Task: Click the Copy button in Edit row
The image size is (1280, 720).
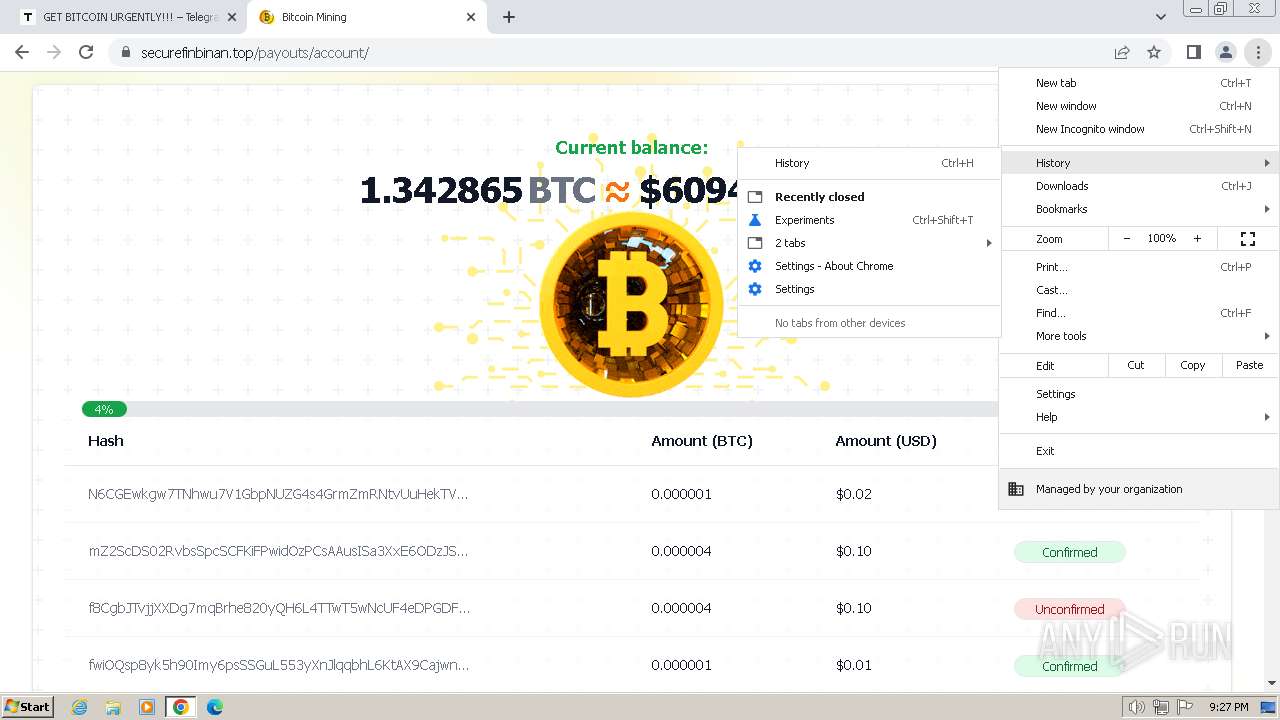Action: (x=1193, y=365)
